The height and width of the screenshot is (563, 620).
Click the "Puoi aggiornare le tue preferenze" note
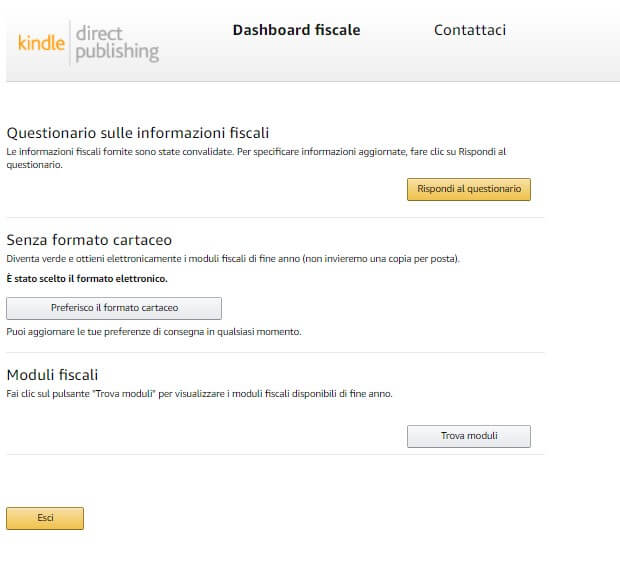tap(153, 331)
